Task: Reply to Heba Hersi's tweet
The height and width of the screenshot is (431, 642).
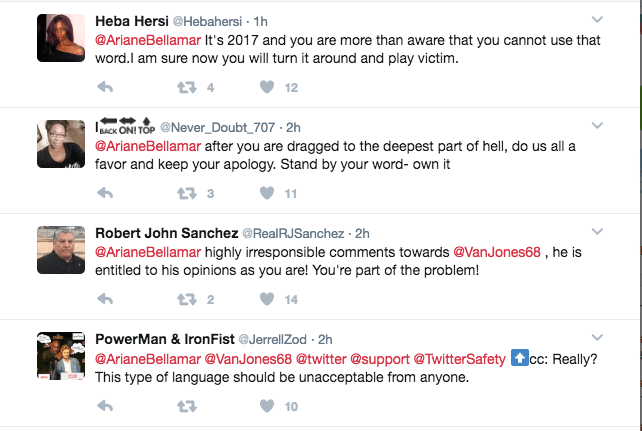Action: tap(105, 87)
